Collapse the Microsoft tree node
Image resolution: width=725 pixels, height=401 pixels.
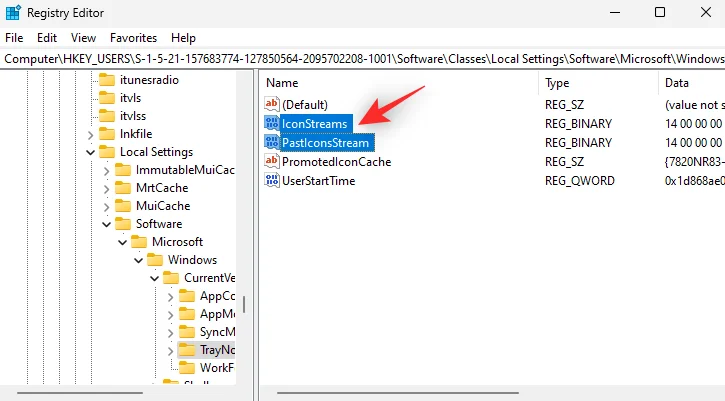pos(123,242)
